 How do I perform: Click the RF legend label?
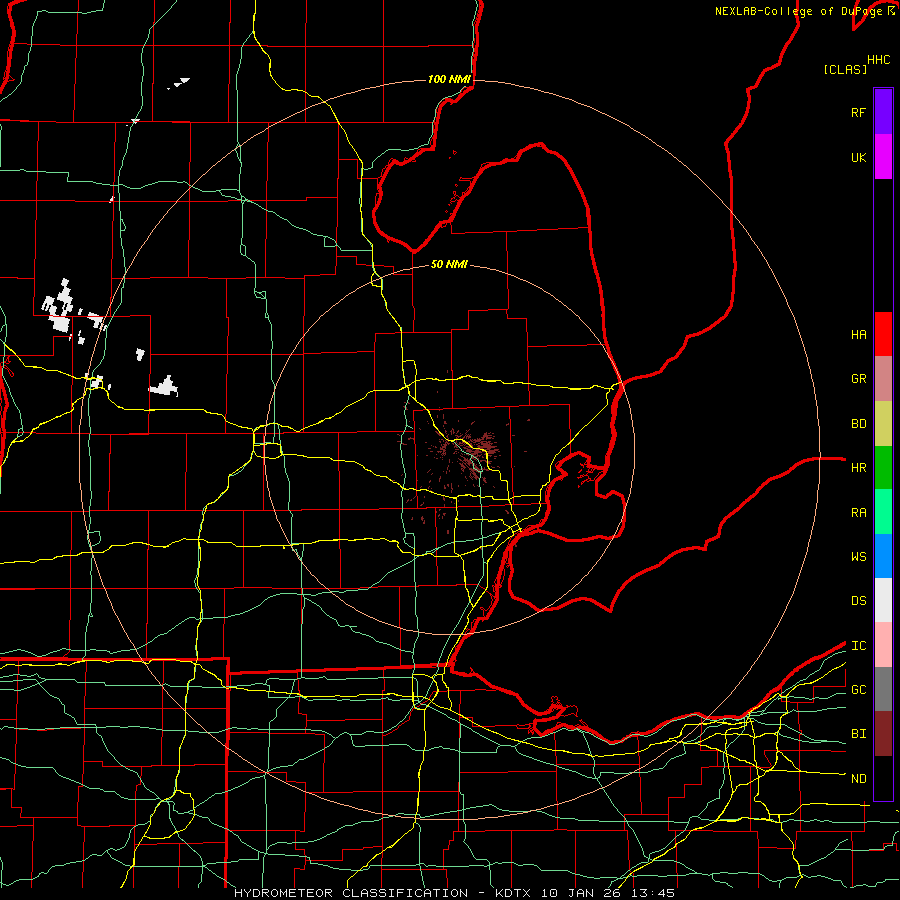[858, 112]
